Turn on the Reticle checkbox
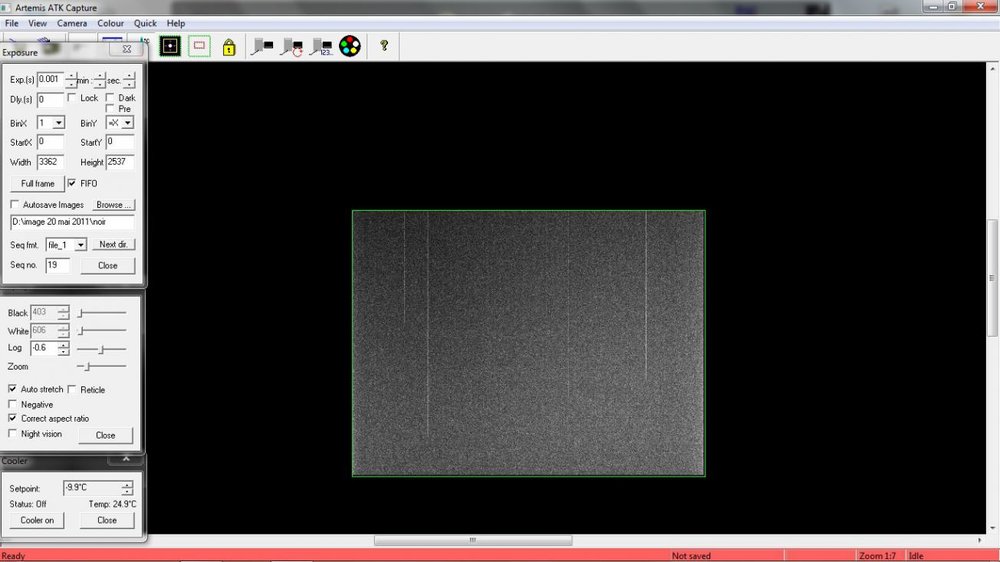The width and height of the screenshot is (1000, 562). point(72,389)
